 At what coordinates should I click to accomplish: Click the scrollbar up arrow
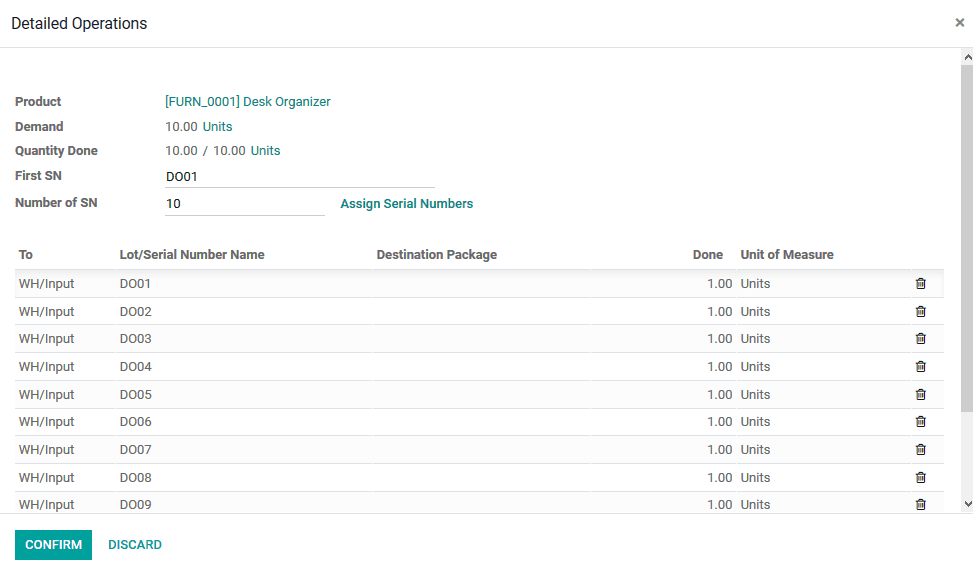(x=967, y=57)
